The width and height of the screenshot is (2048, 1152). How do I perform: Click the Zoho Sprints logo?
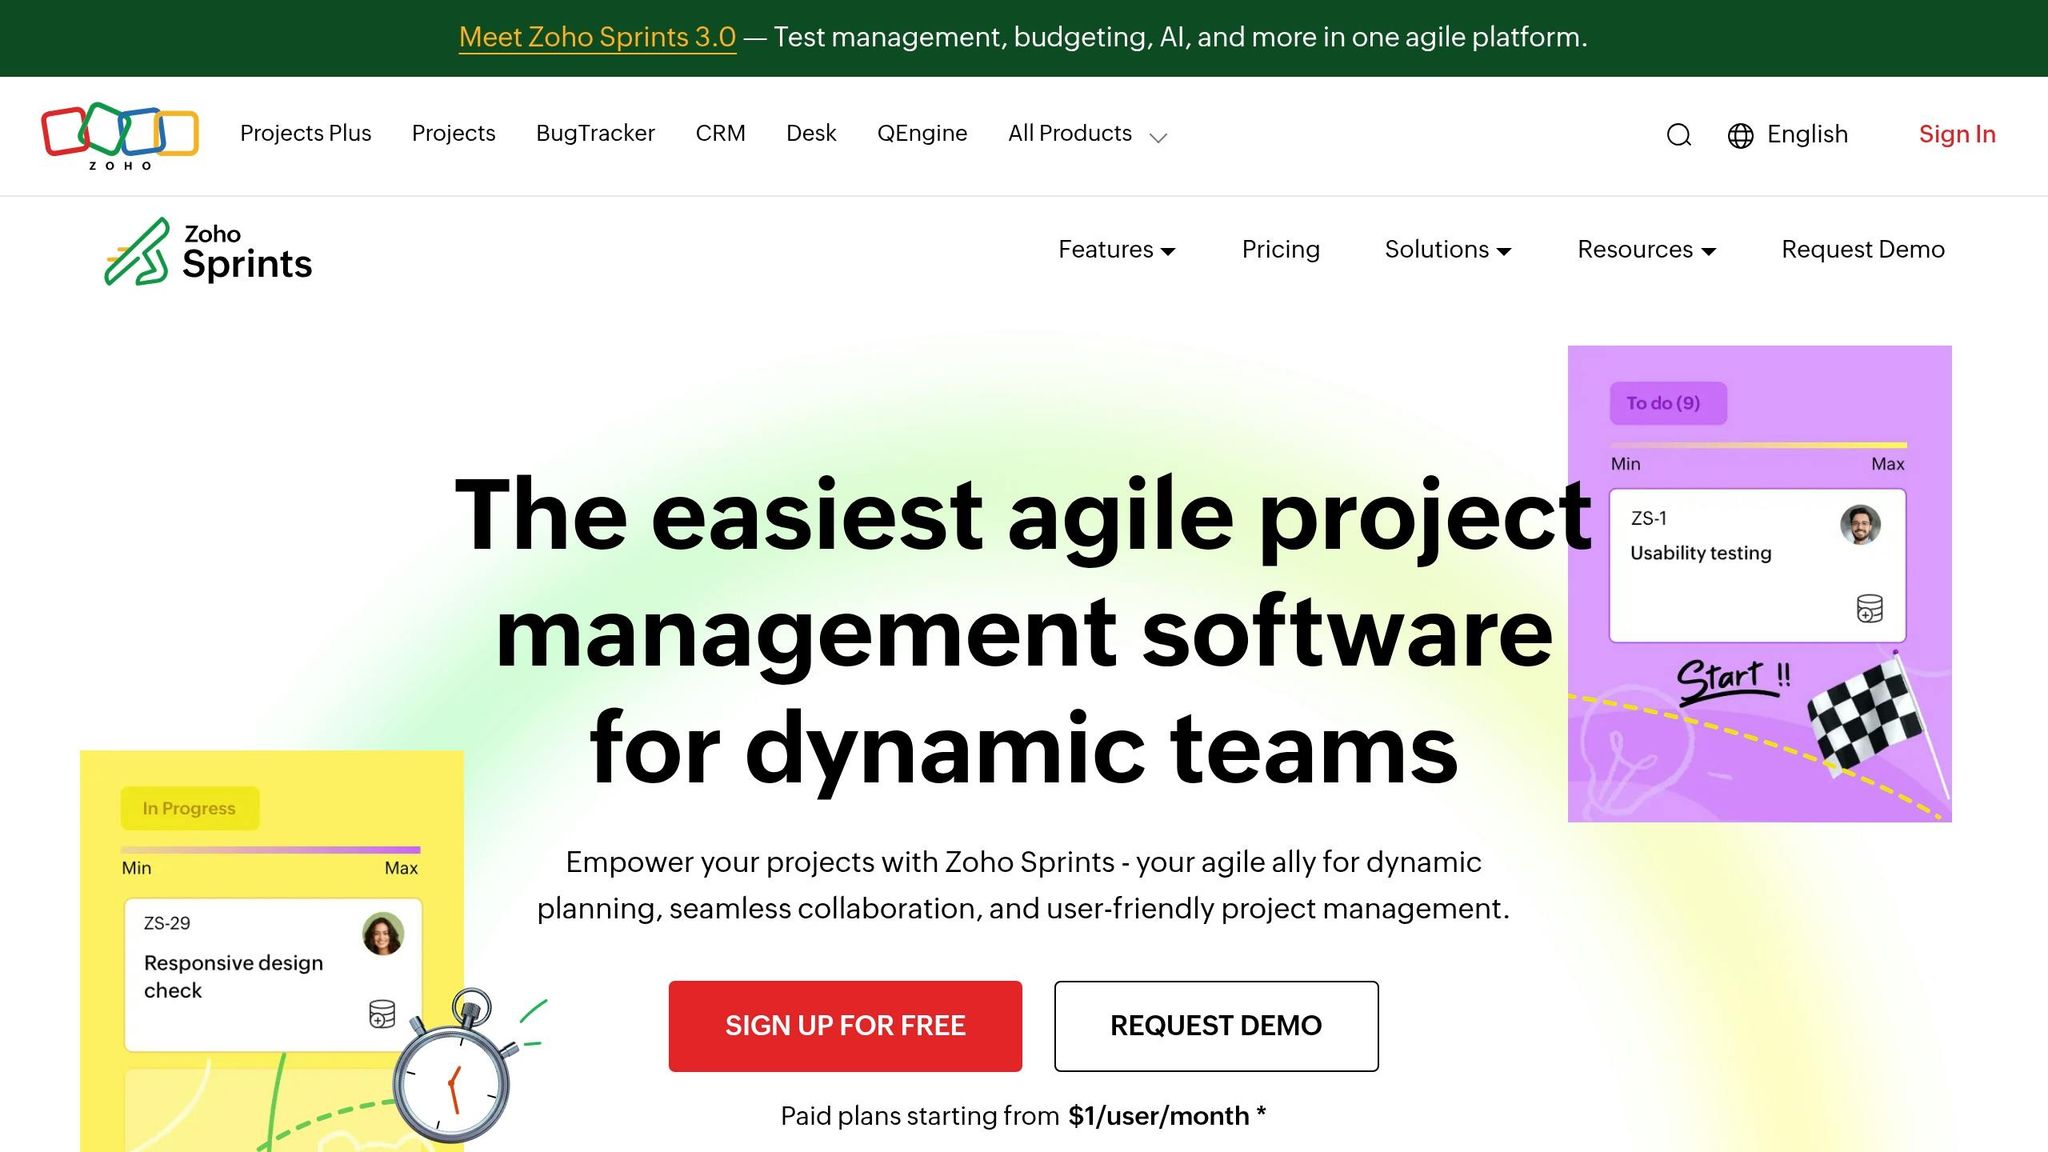(x=208, y=252)
